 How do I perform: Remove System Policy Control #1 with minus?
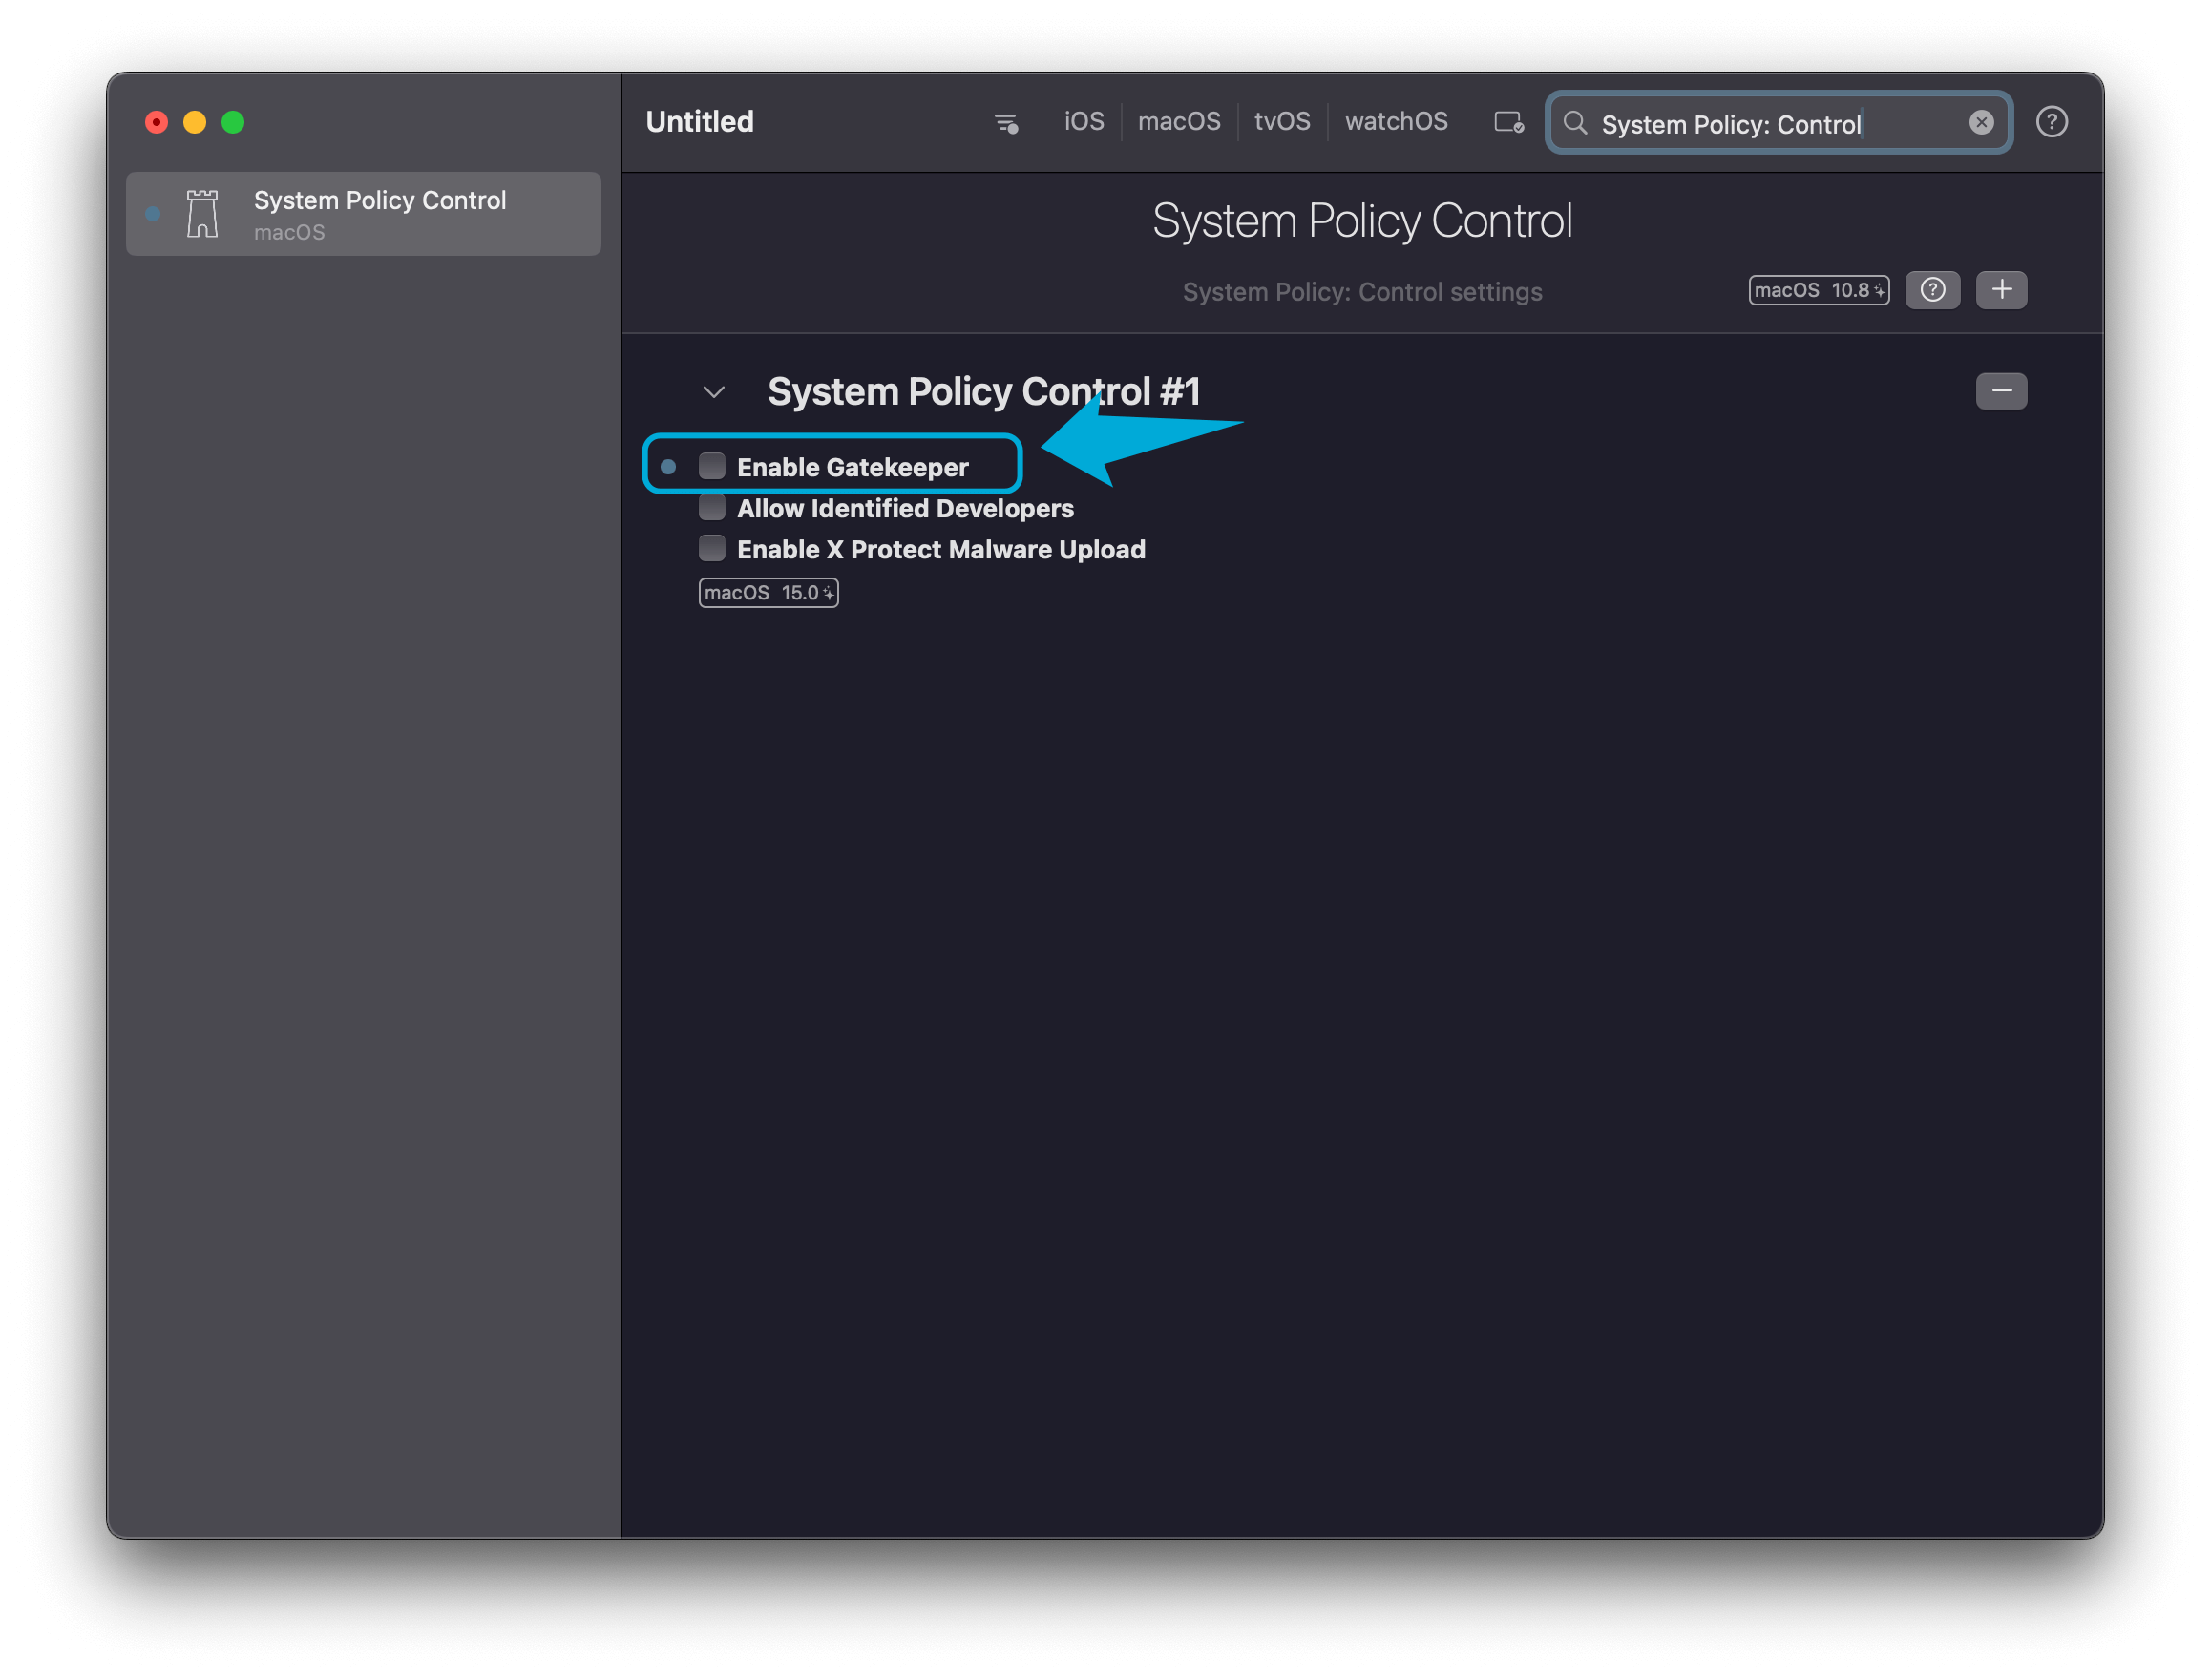pos(2001,391)
